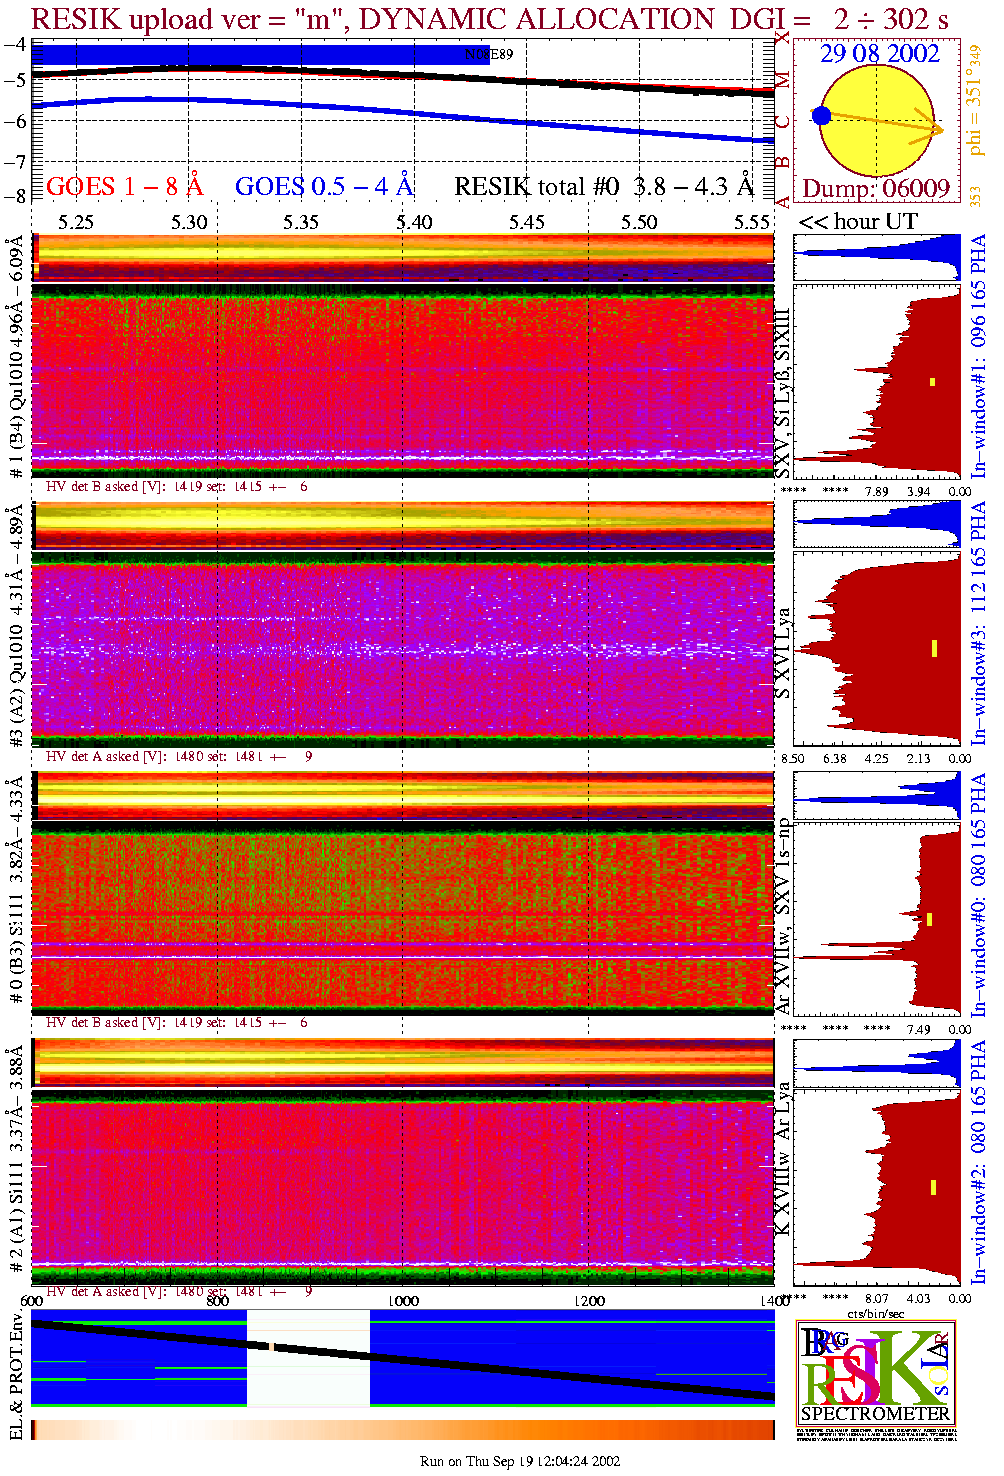
Task: Click the RESIK Spectrometer logo
Action: [x=875, y=1372]
